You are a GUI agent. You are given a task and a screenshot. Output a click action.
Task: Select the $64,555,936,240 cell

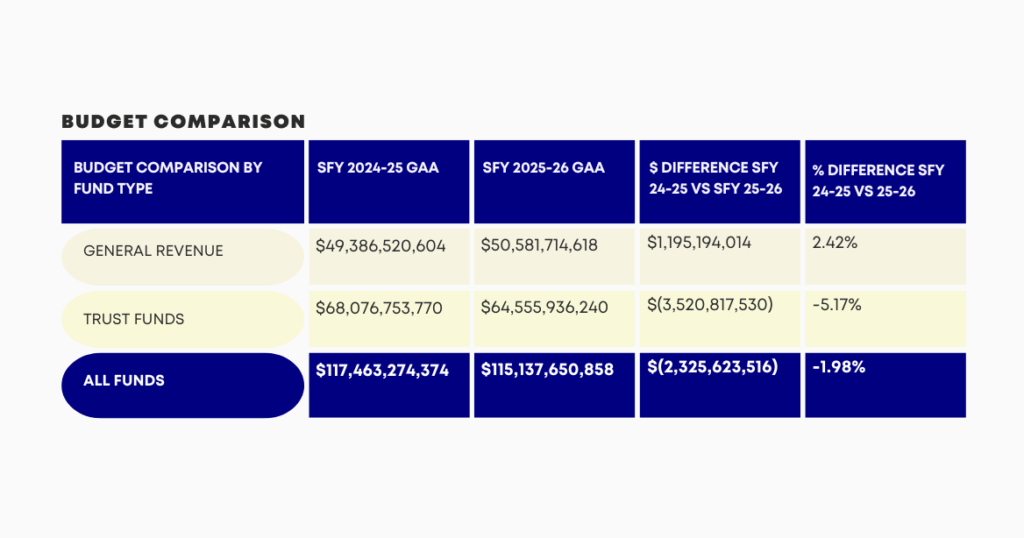tap(554, 319)
